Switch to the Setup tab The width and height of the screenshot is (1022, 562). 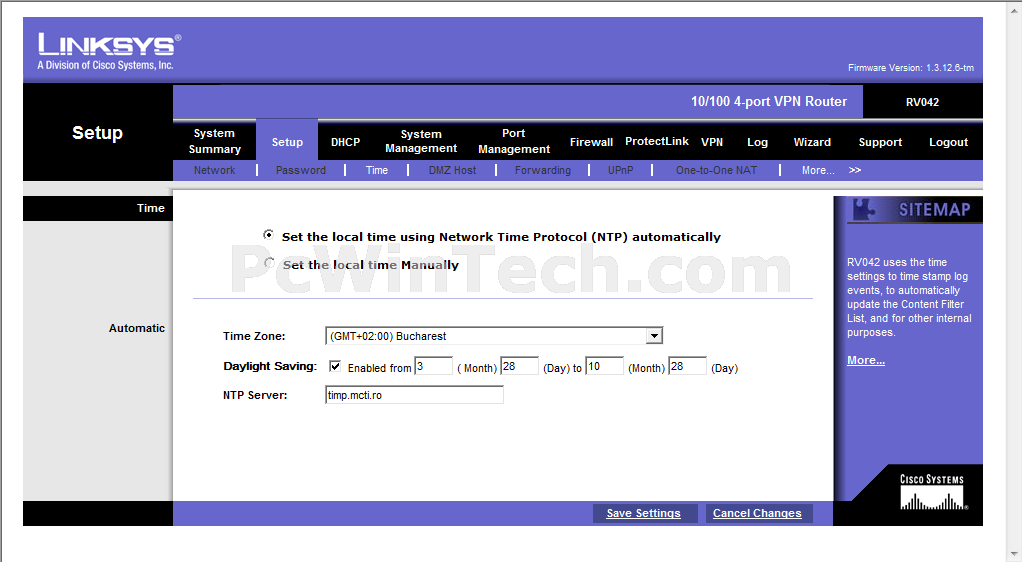coord(287,142)
